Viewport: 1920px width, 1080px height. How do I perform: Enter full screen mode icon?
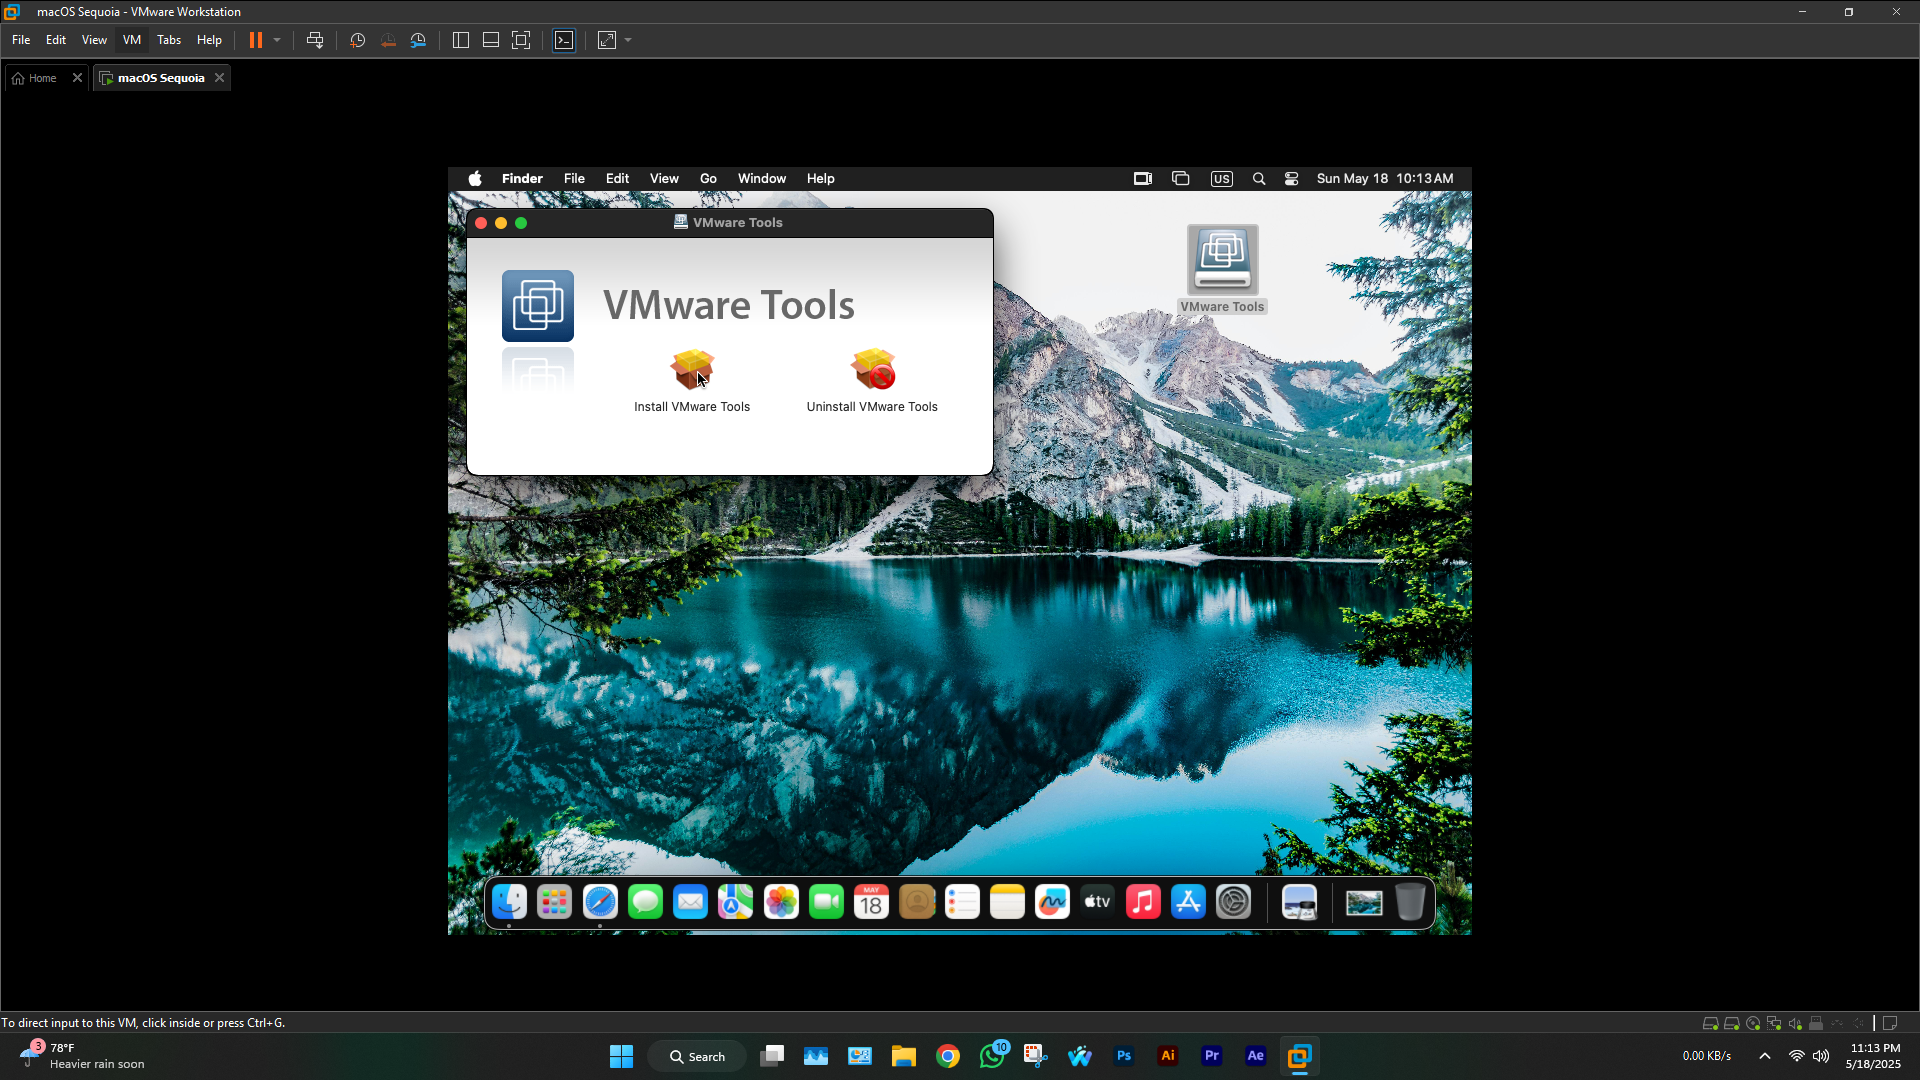tap(521, 40)
